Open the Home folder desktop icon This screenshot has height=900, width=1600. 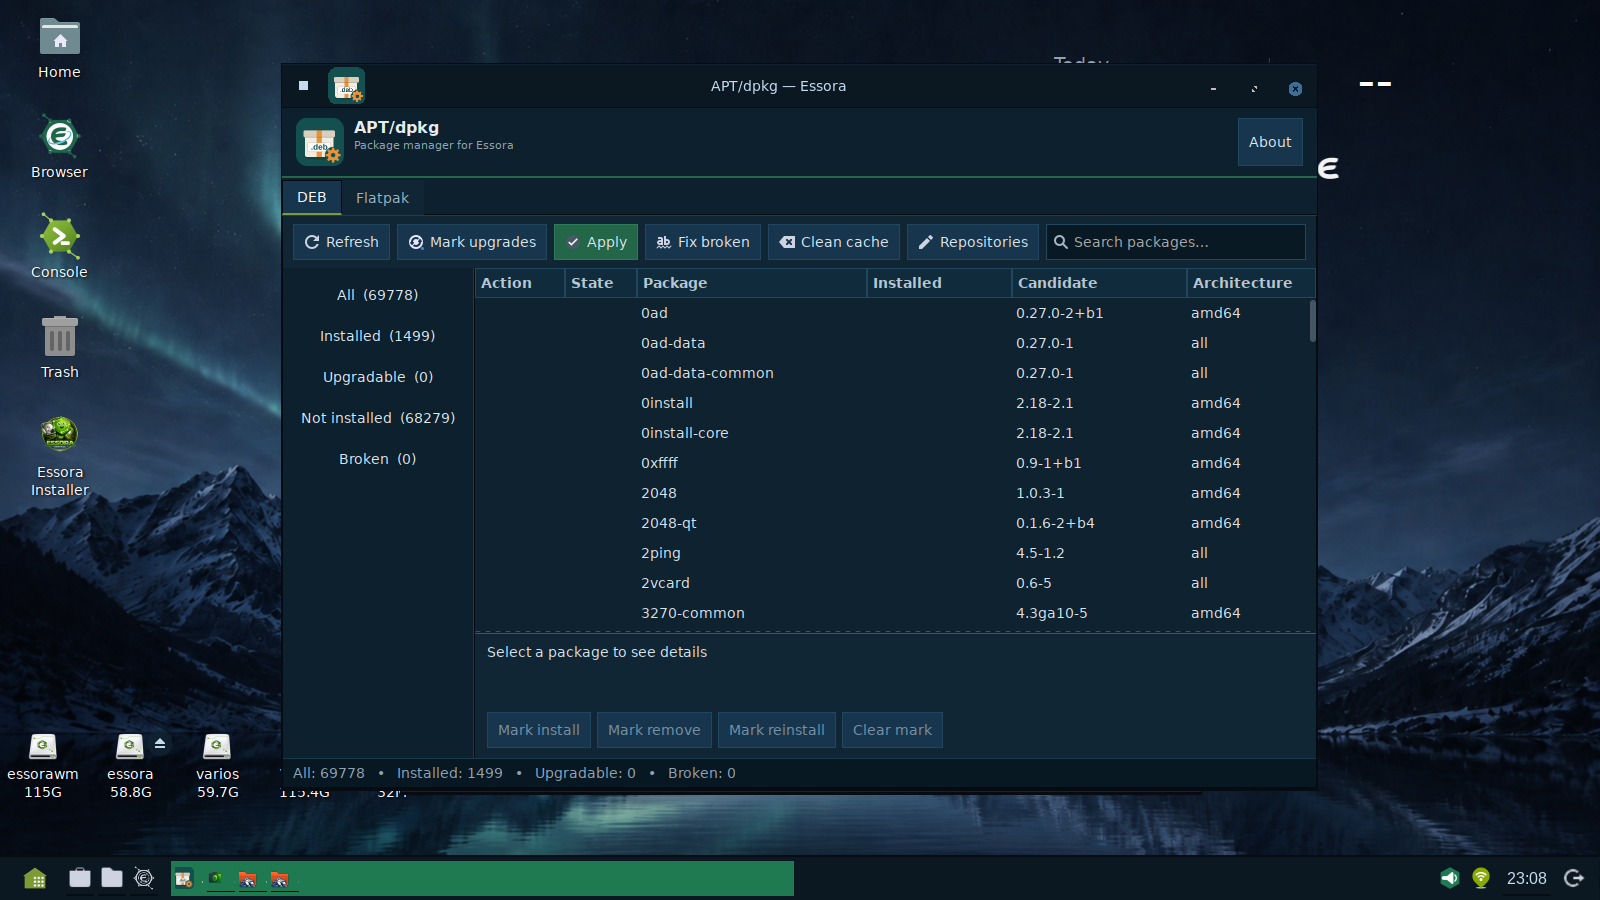(x=59, y=48)
